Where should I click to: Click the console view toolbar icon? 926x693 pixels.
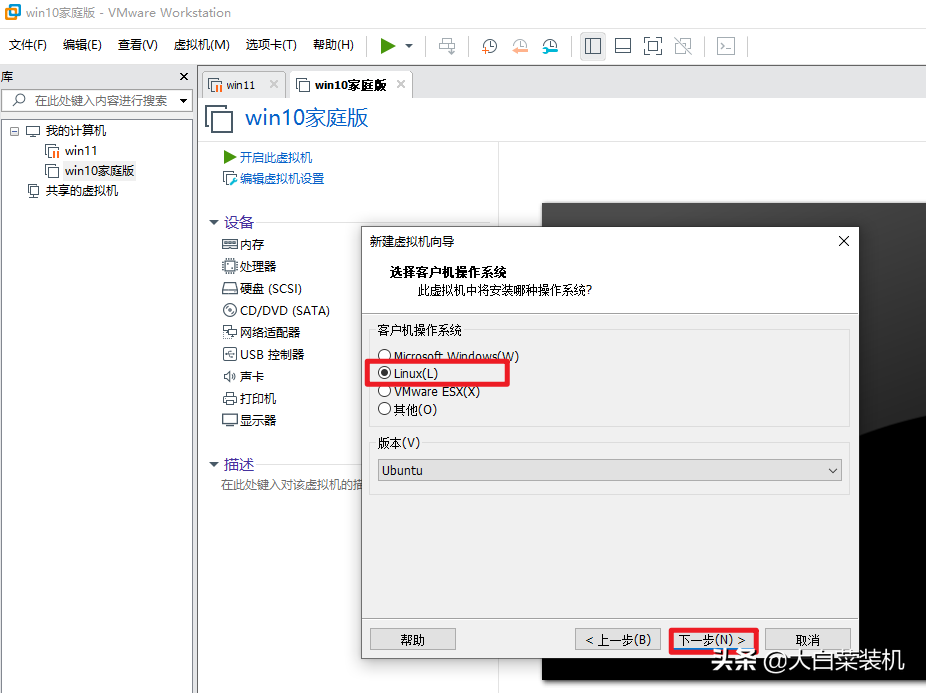[x=726, y=45]
